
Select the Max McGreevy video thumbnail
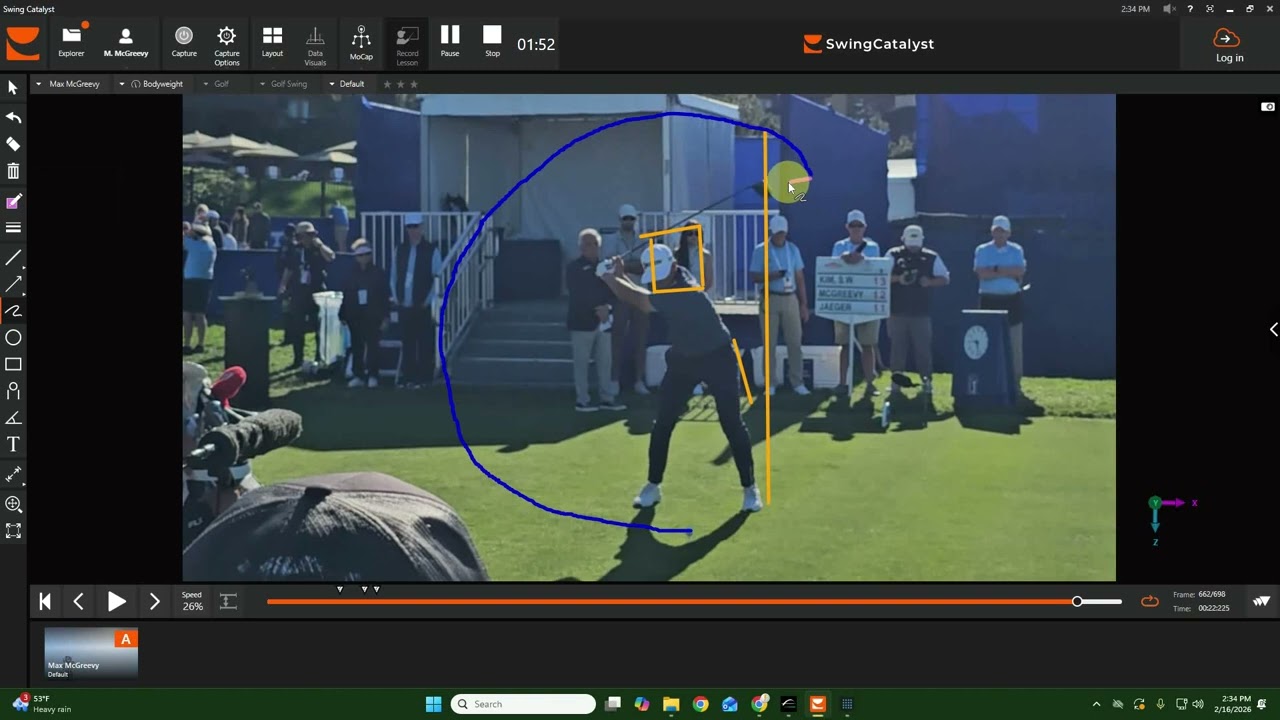pyautogui.click(x=91, y=653)
